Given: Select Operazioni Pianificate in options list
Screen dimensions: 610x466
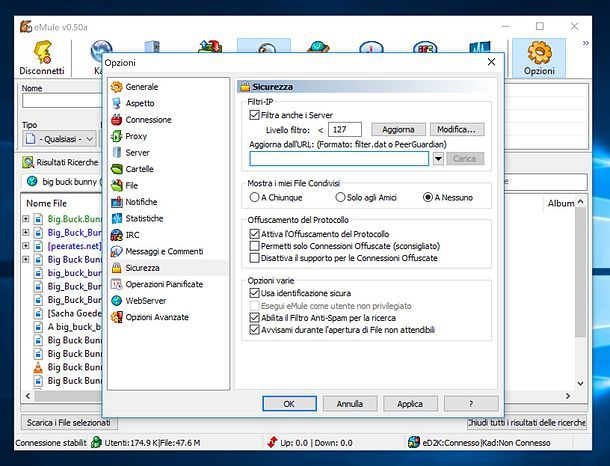Looking at the screenshot, I should (x=163, y=284).
